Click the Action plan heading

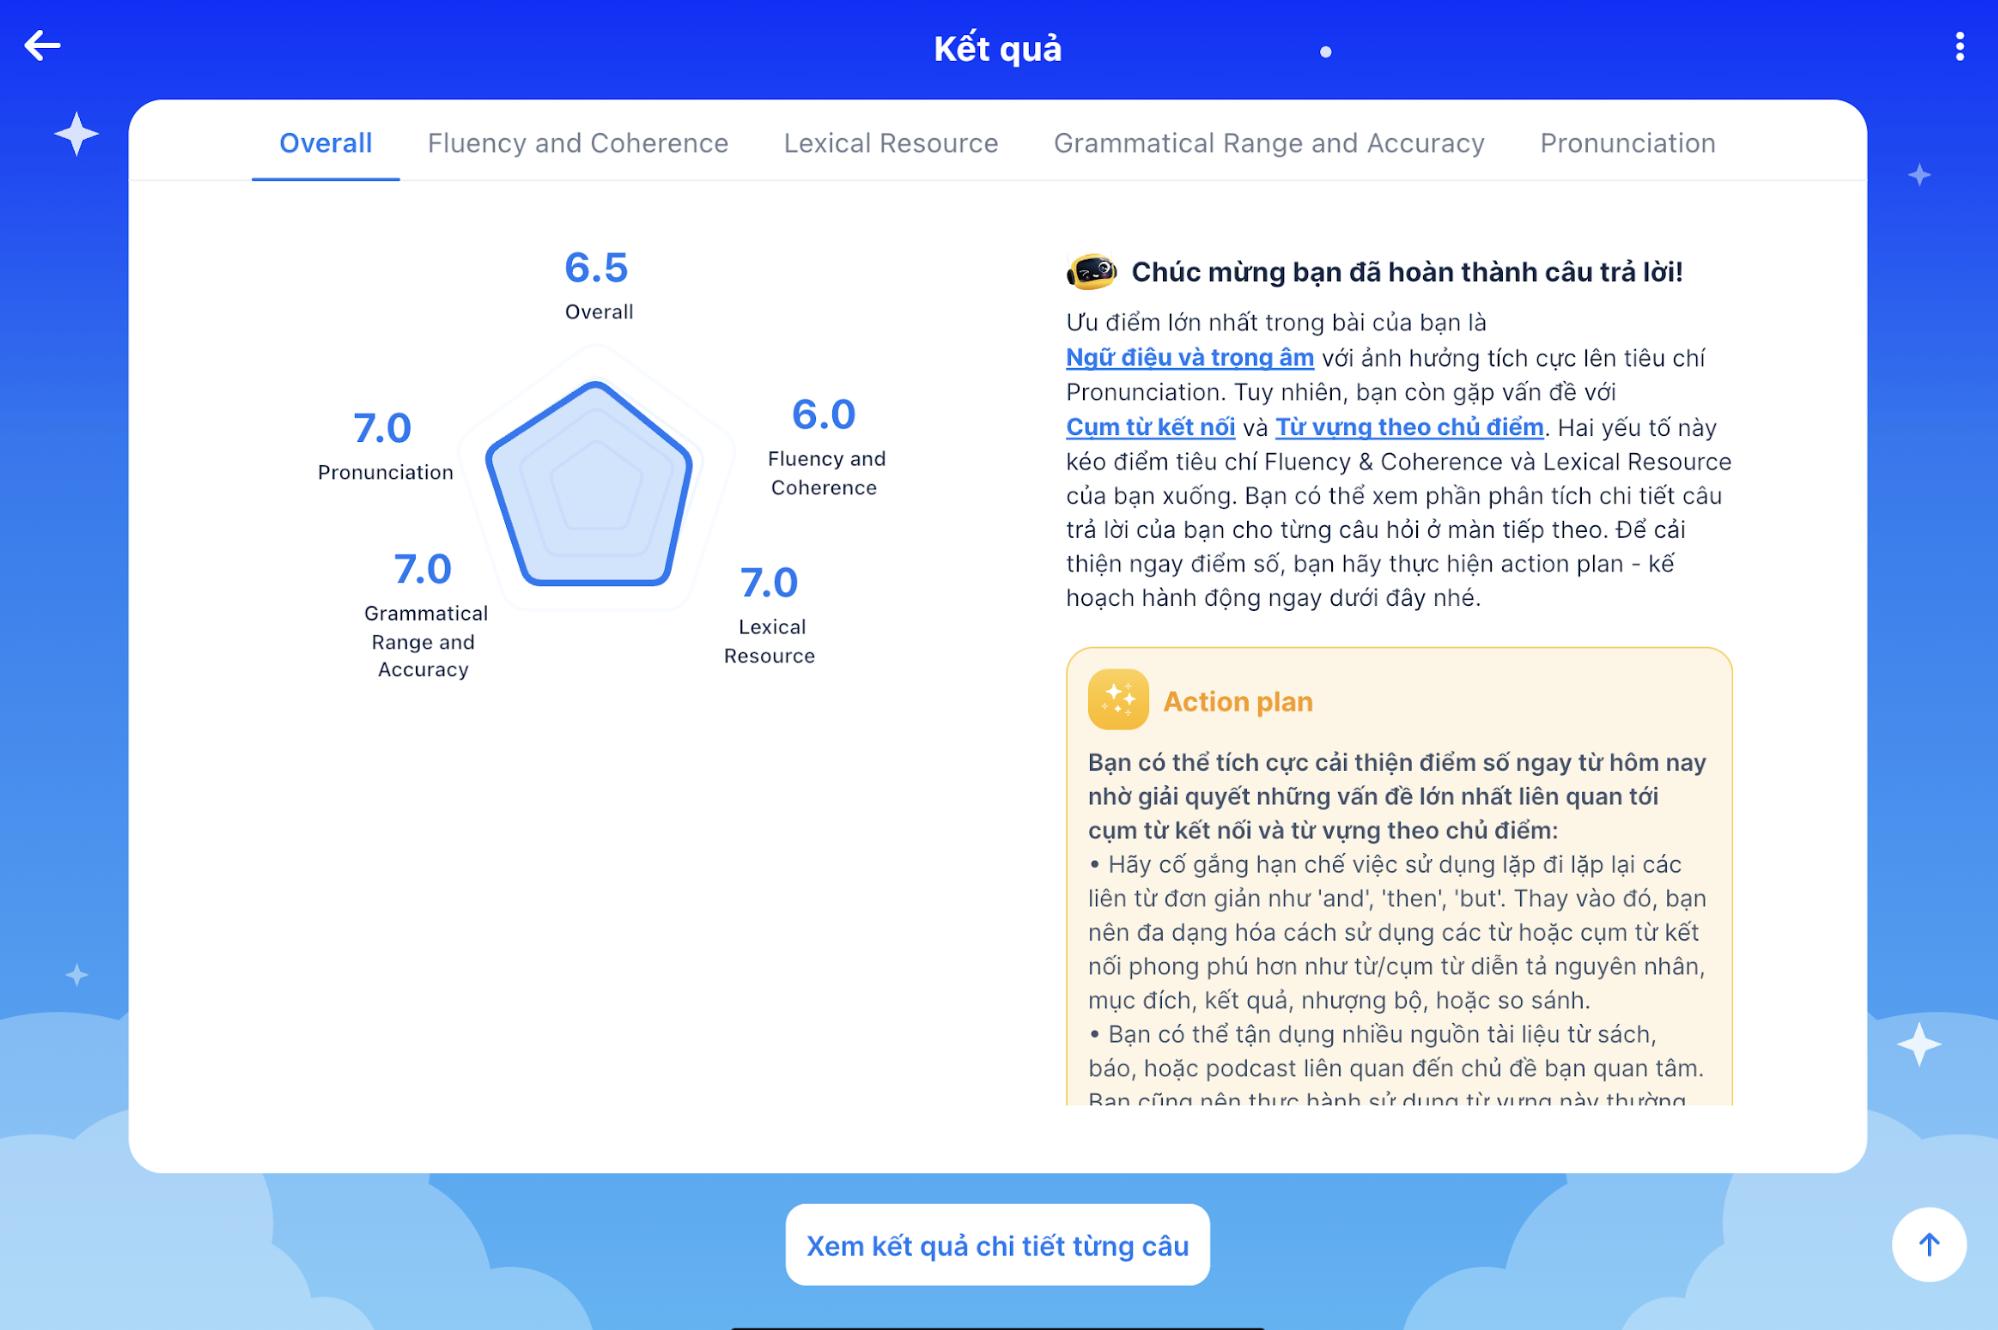pyautogui.click(x=1237, y=702)
